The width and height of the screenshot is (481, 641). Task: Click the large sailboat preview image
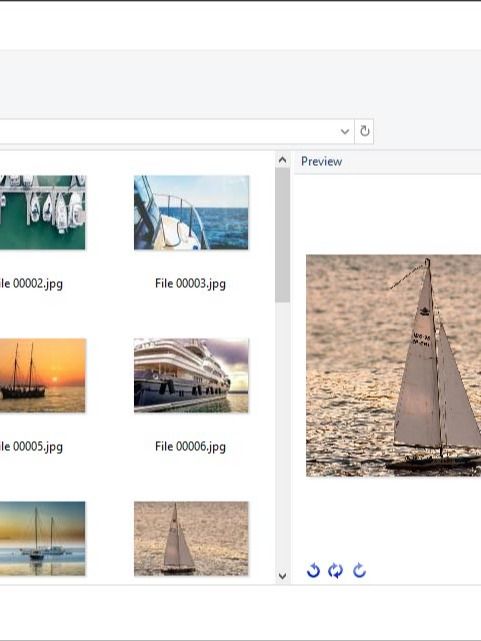click(x=394, y=365)
